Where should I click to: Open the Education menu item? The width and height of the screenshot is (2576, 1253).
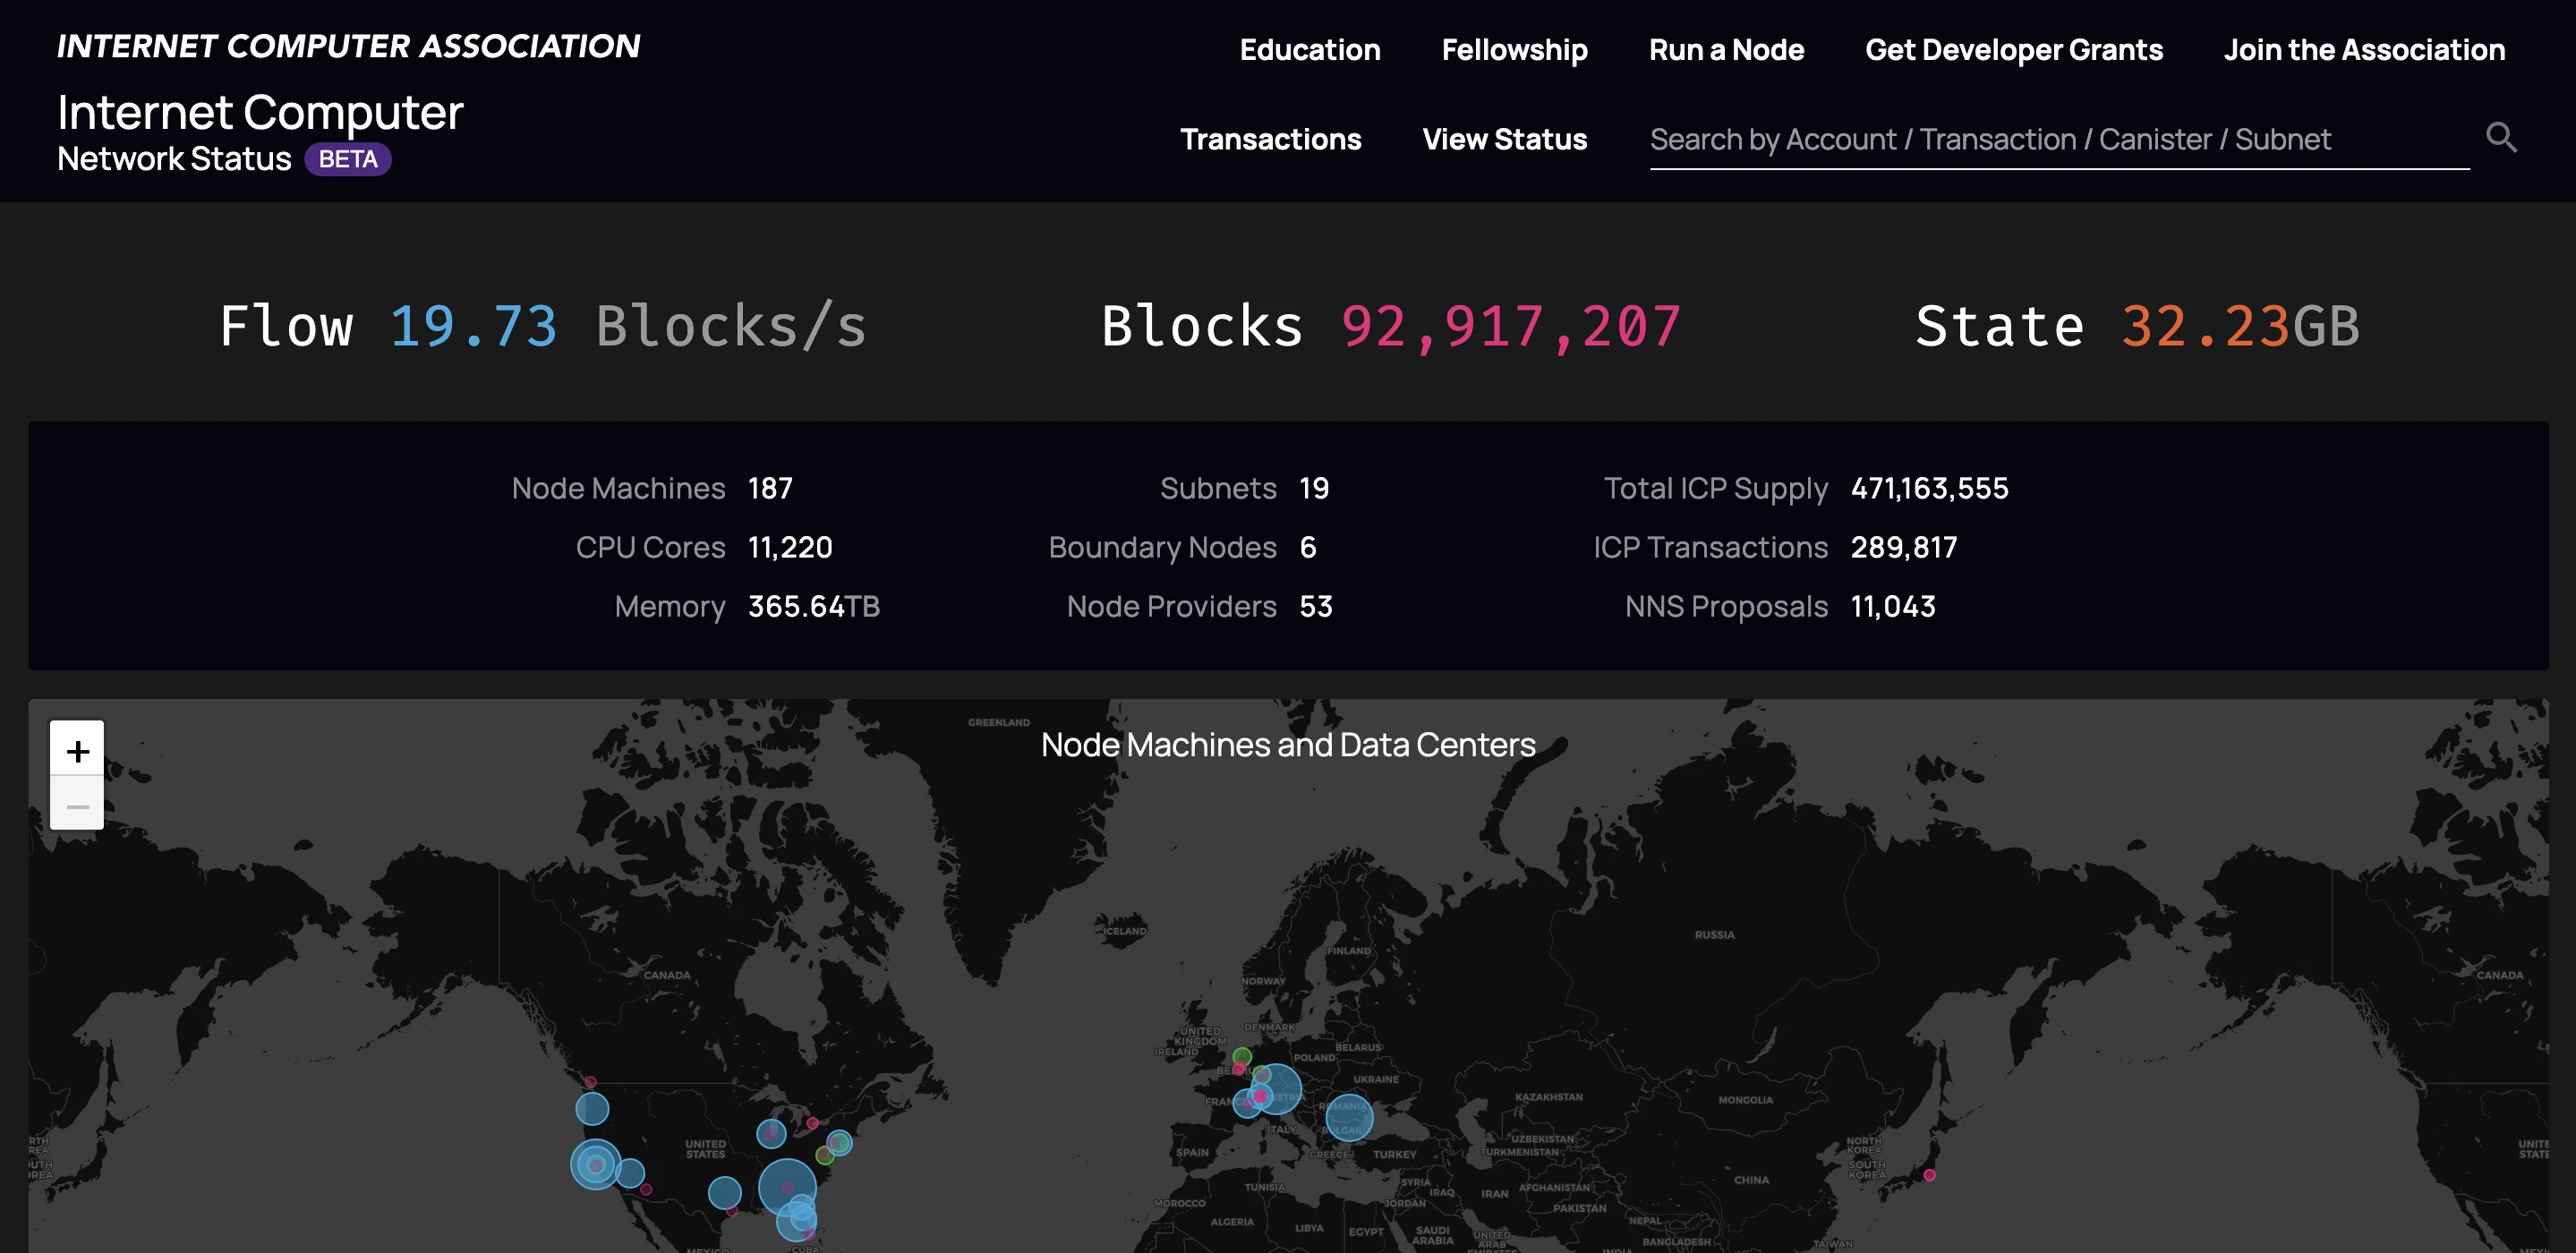coord(1309,49)
